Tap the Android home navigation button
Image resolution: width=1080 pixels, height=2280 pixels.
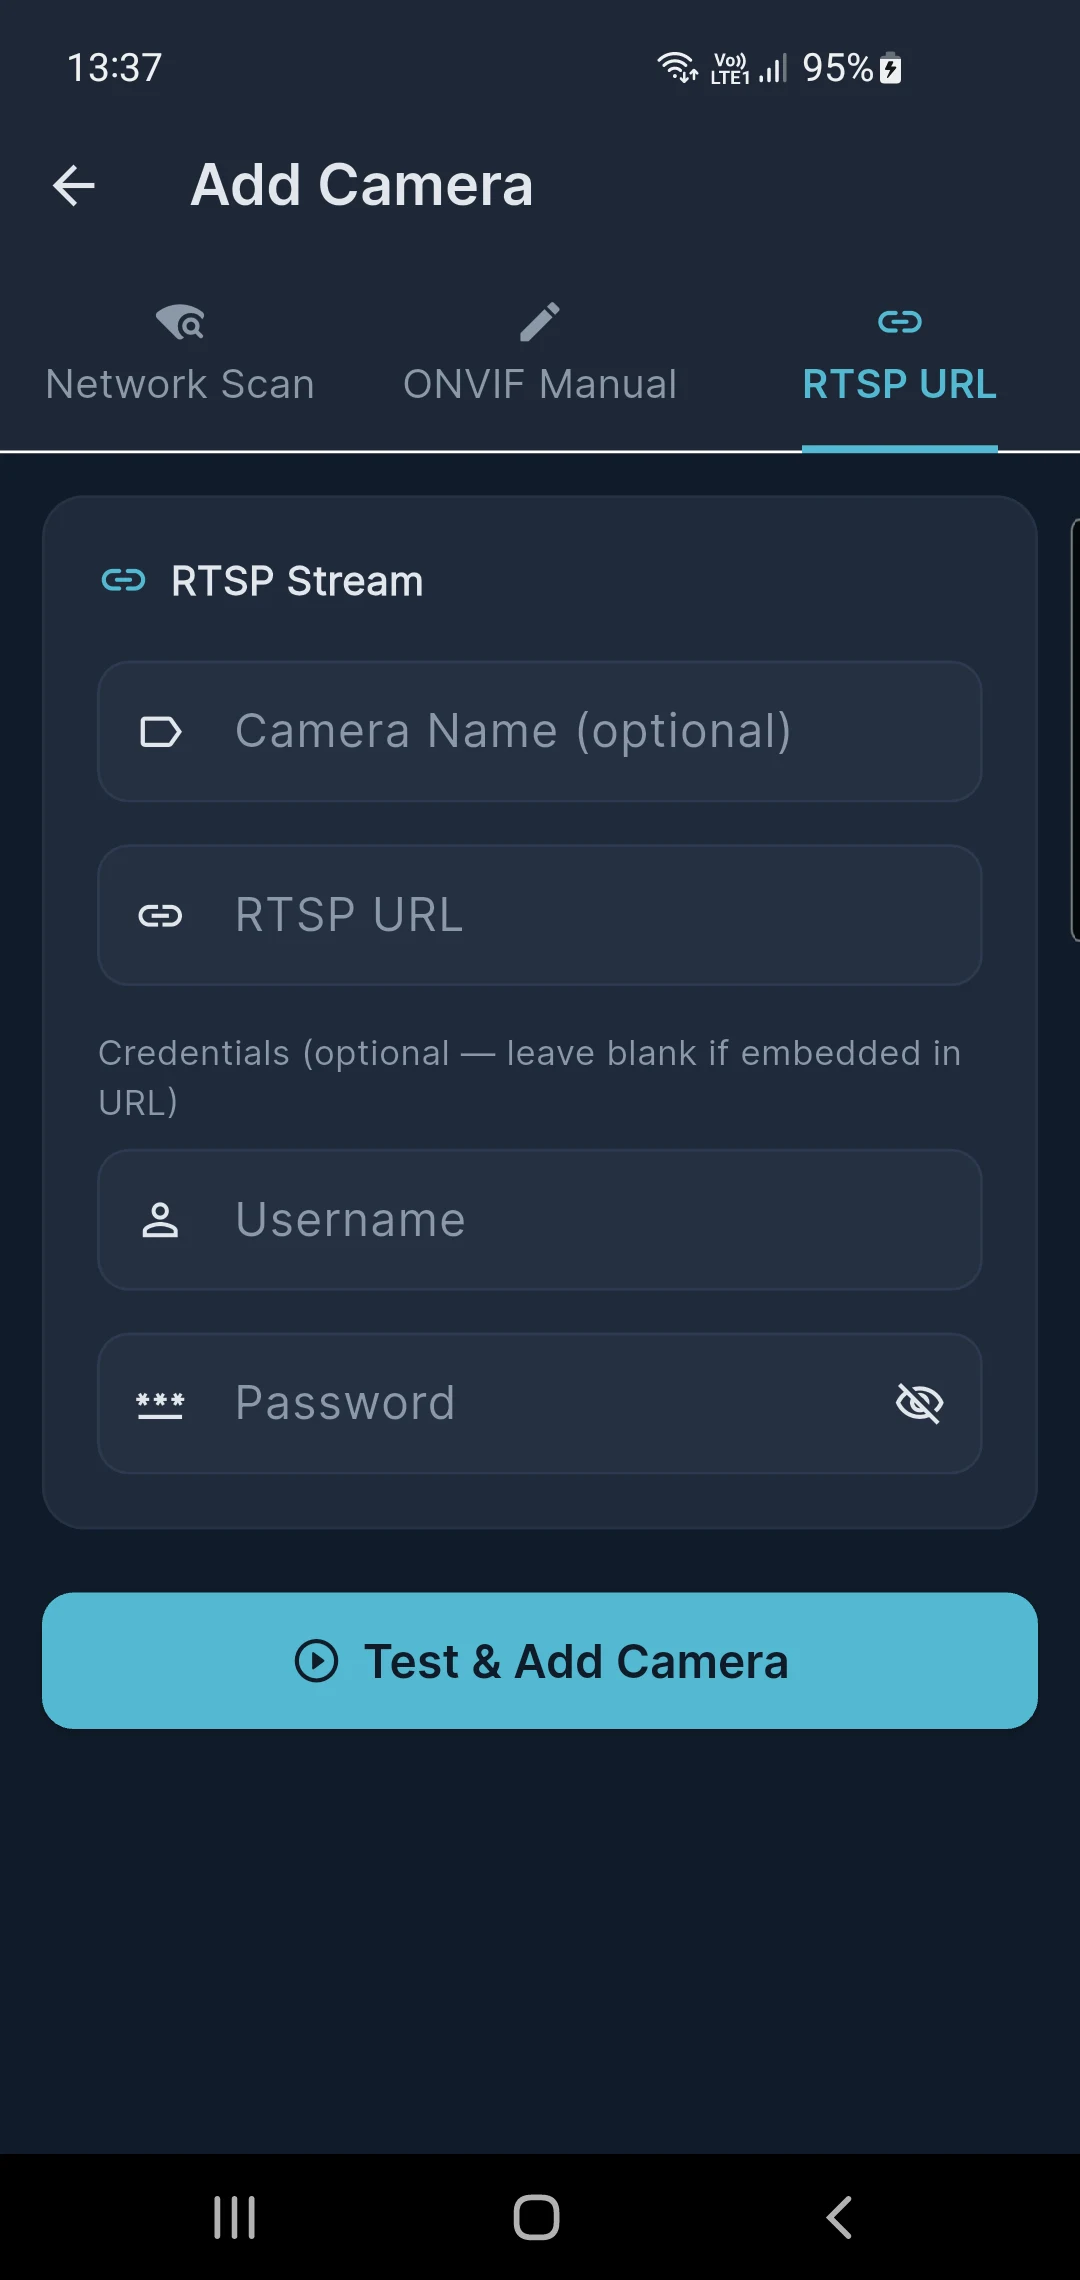pos(537,2217)
